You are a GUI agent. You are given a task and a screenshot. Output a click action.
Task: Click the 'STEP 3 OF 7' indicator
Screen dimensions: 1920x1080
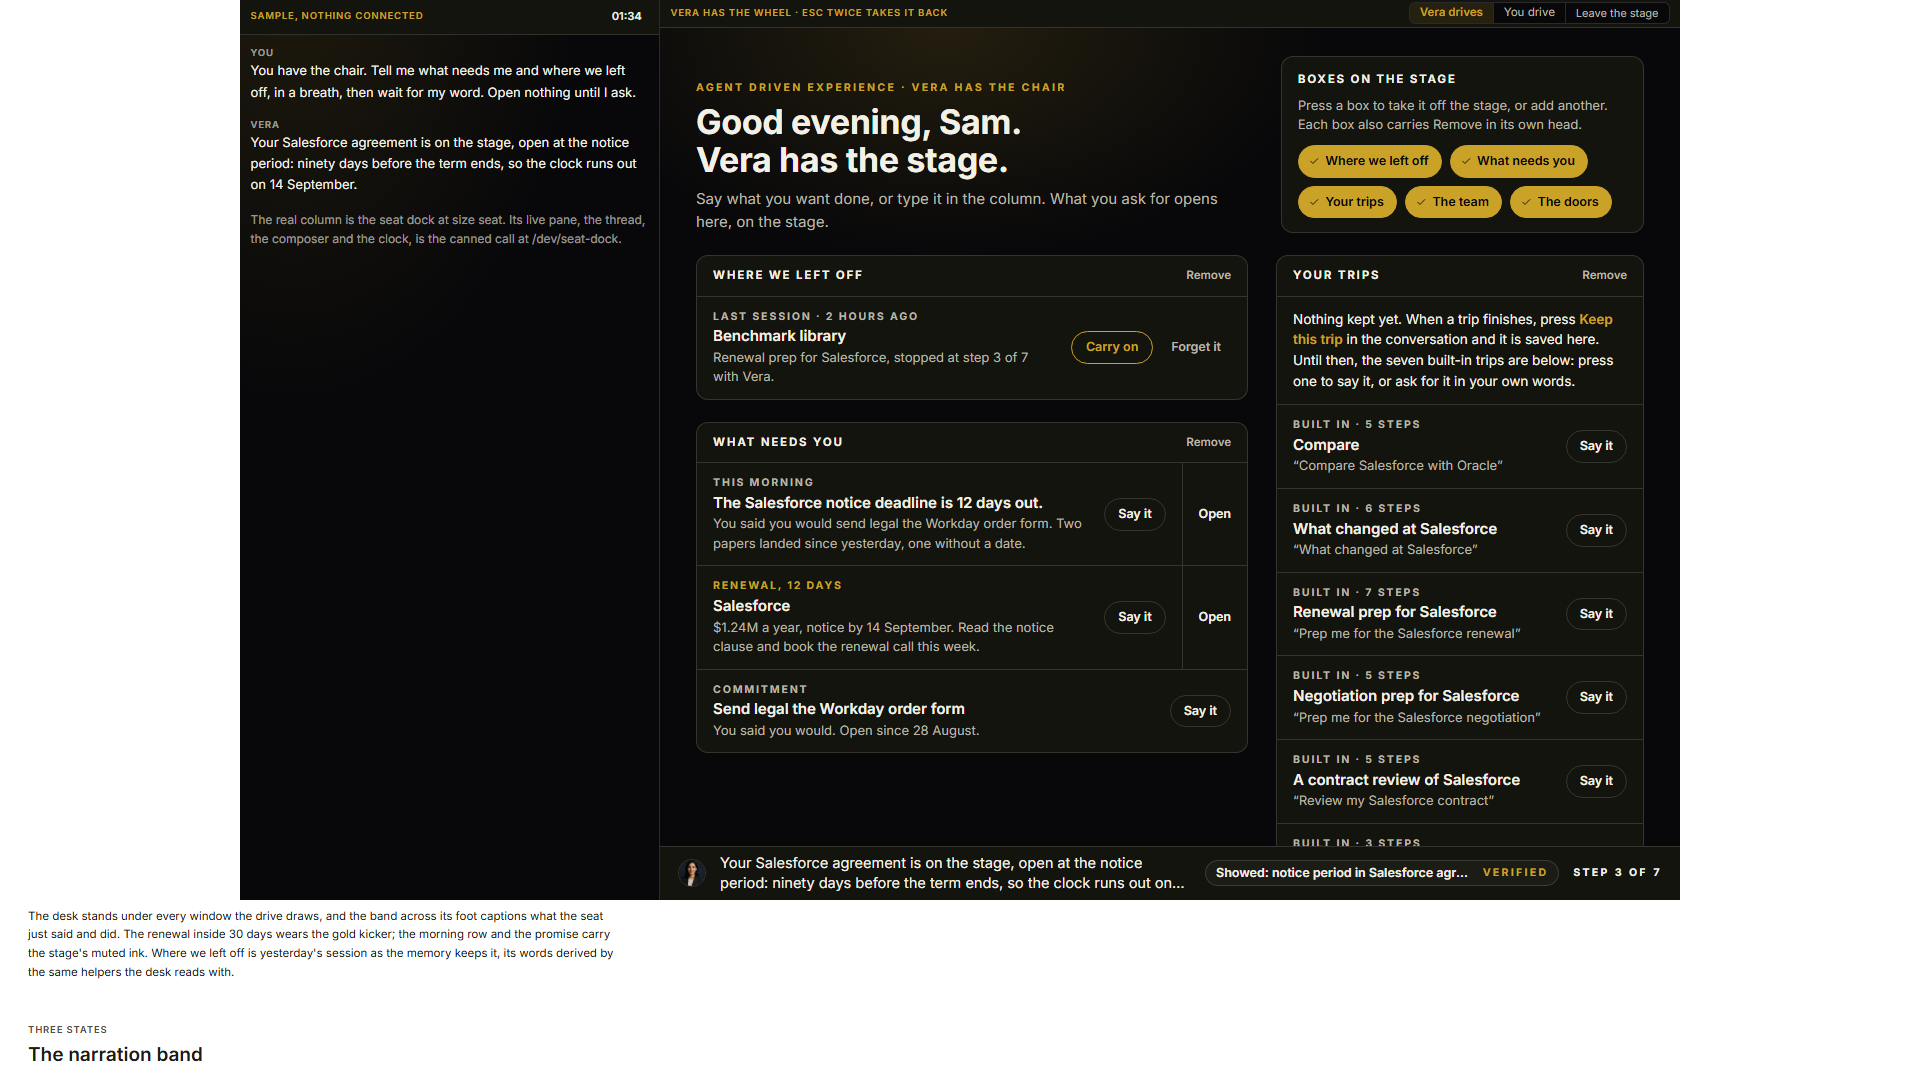(1617, 873)
